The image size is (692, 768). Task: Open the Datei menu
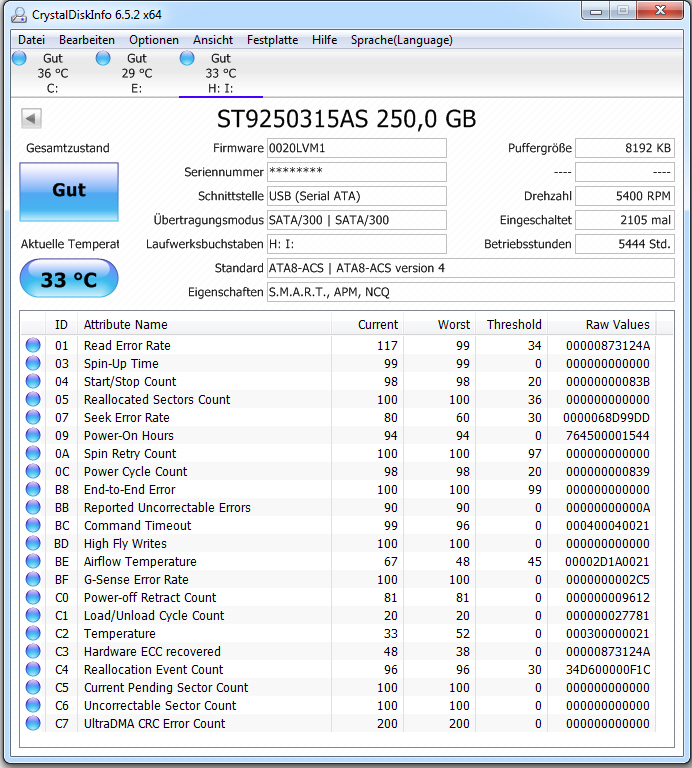pyautogui.click(x=31, y=40)
